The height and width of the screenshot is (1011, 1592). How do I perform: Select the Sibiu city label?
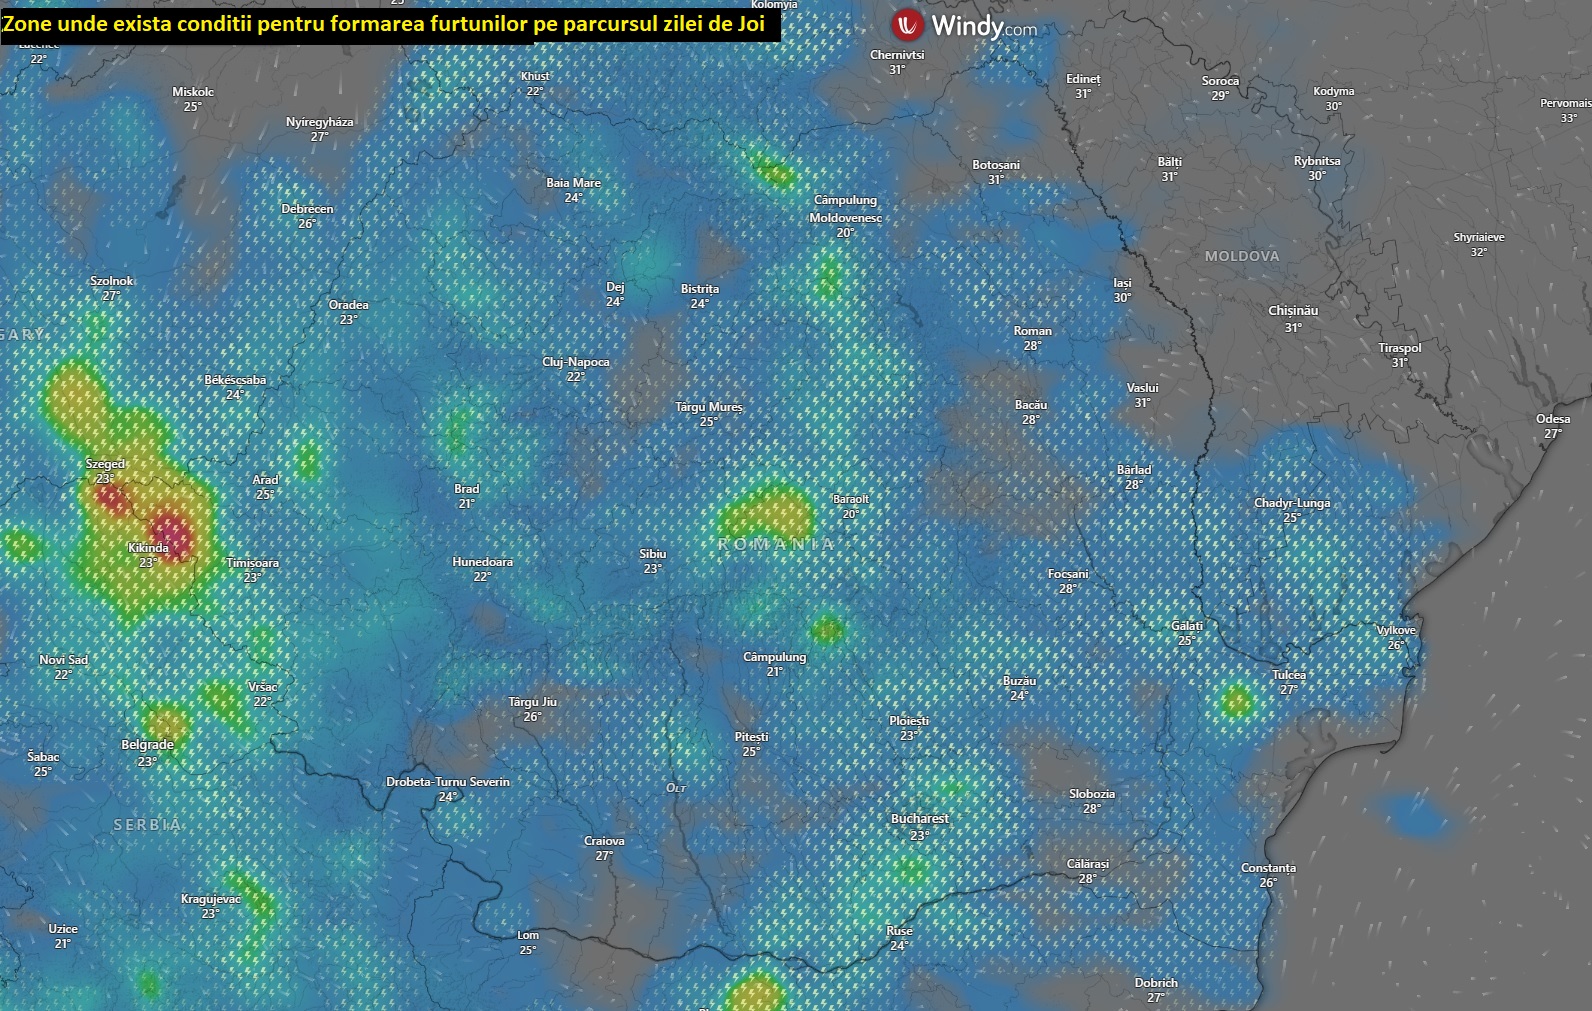tap(653, 554)
